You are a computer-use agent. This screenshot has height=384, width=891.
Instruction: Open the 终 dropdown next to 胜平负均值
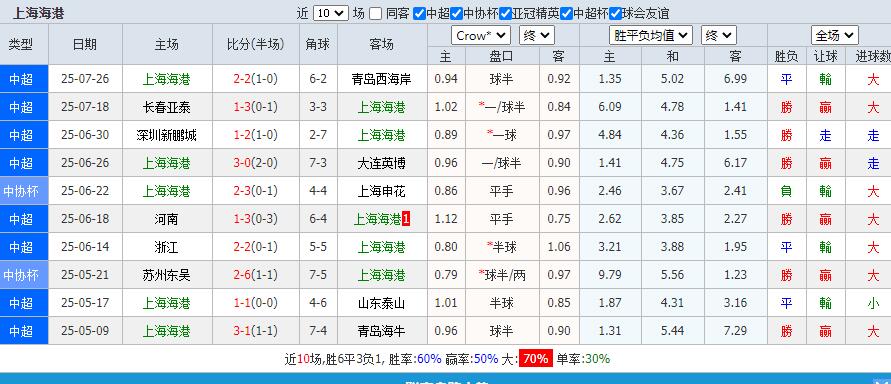coord(719,36)
